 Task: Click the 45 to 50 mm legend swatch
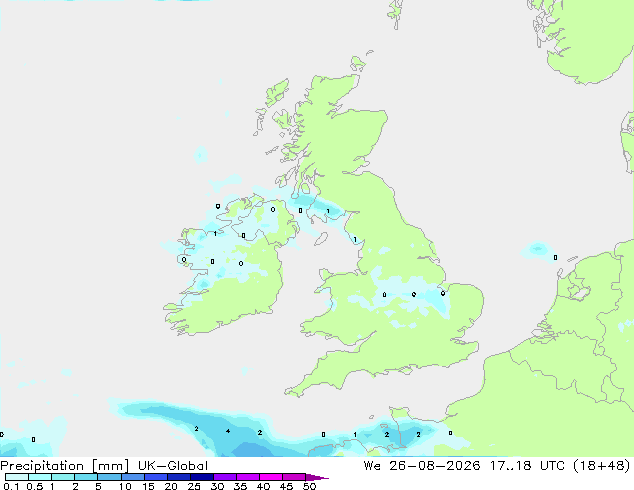coord(294,477)
